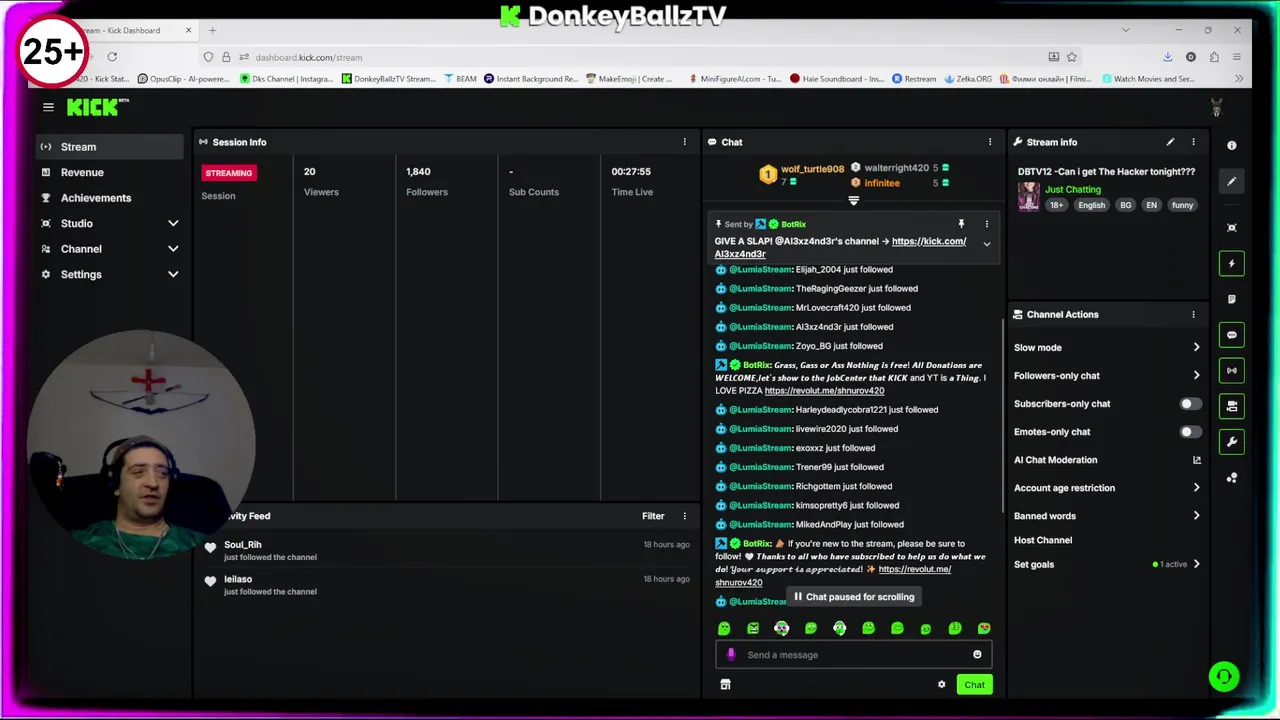
Task: Open Restream bookmark in bookmarks bar
Action: click(914, 79)
